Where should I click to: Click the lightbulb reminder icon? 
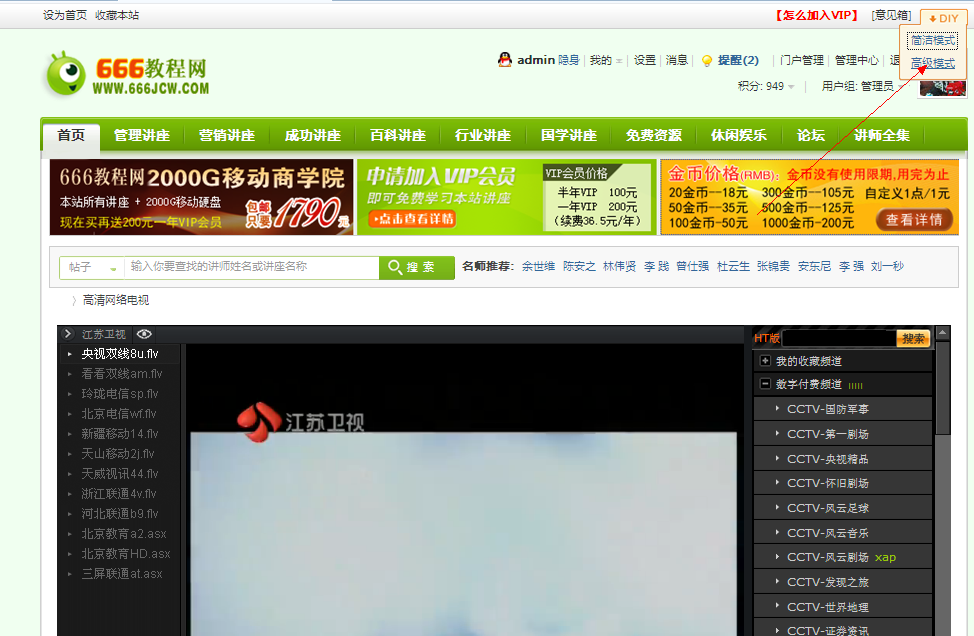(x=707, y=61)
